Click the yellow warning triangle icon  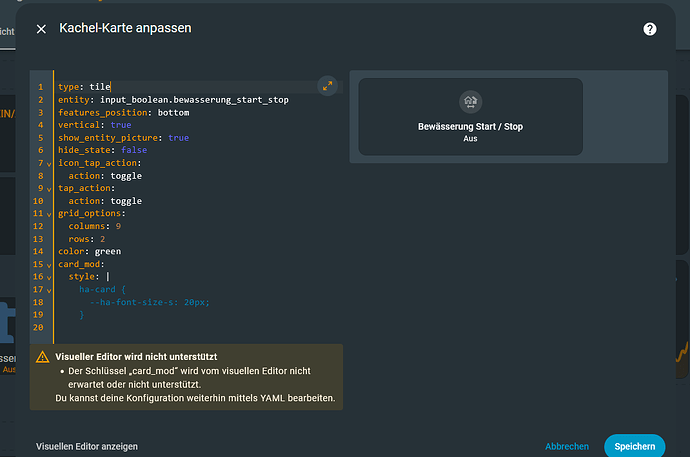tap(42, 357)
